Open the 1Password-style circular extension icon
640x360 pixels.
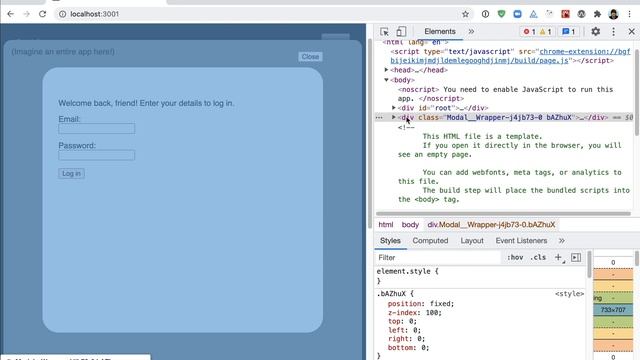[485, 14]
